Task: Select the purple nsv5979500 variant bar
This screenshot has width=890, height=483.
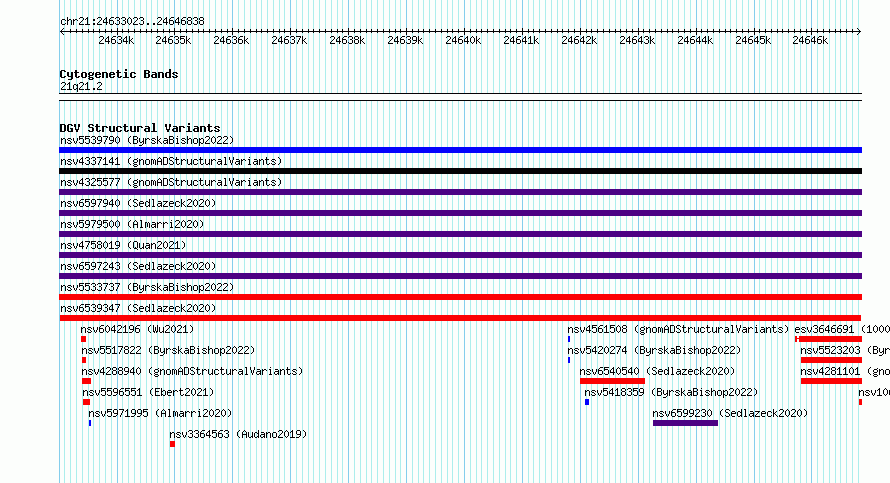Action: pyautogui.click(x=460, y=234)
